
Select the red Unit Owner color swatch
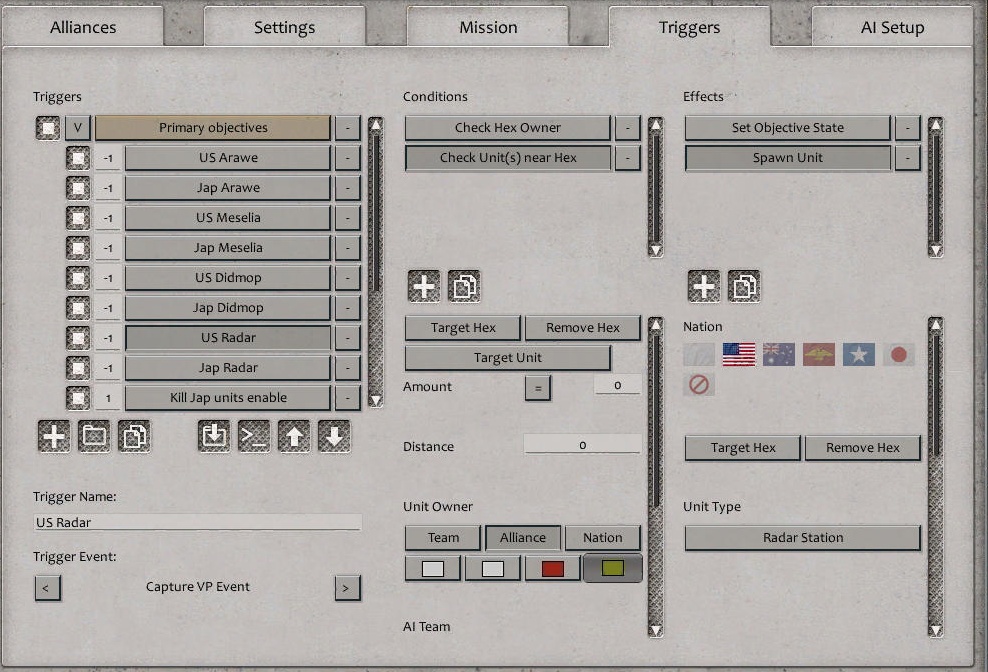point(553,569)
